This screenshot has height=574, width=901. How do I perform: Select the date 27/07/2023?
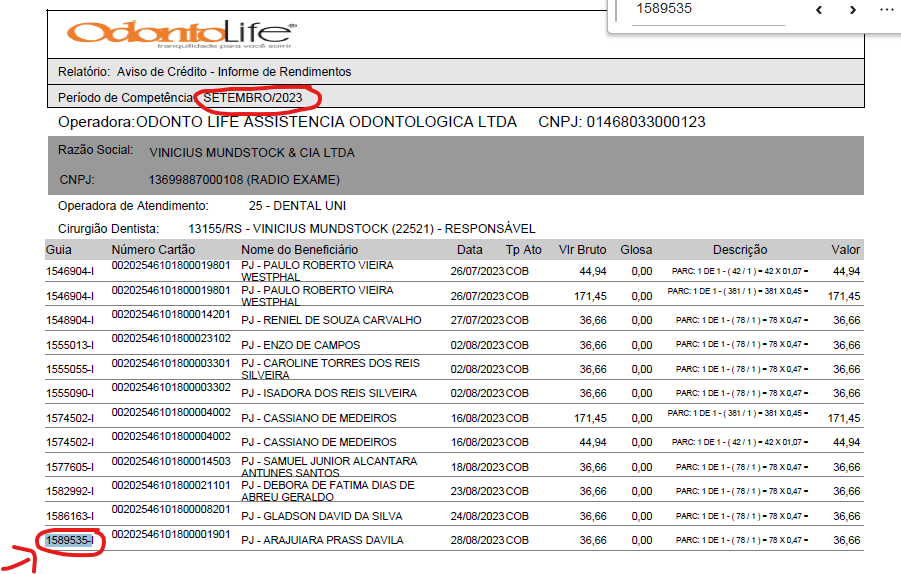click(x=478, y=321)
